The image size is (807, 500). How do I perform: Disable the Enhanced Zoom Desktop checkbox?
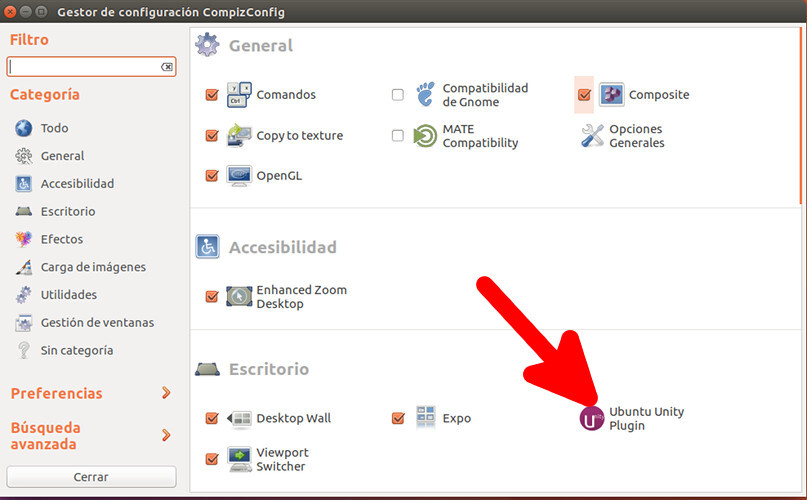212,297
